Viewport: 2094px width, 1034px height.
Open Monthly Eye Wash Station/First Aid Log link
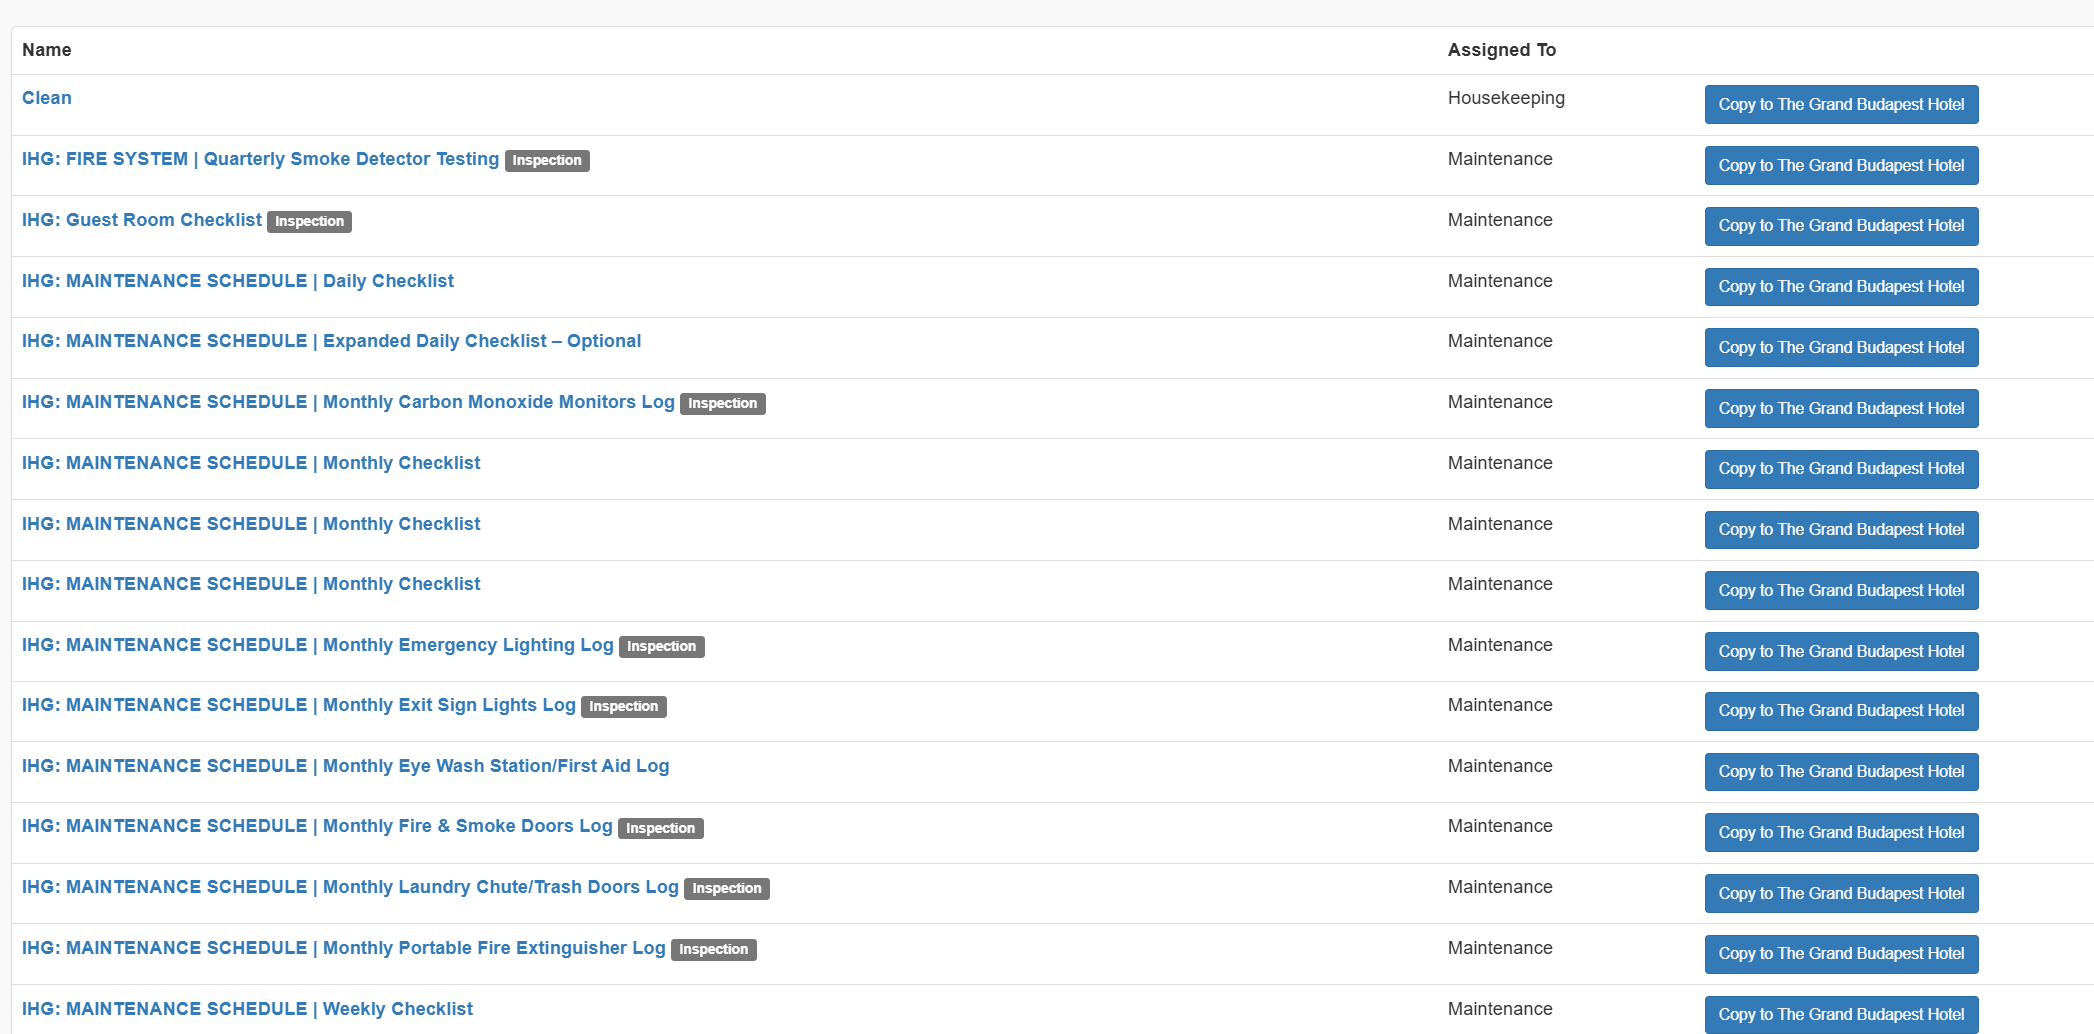pyautogui.click(x=346, y=766)
